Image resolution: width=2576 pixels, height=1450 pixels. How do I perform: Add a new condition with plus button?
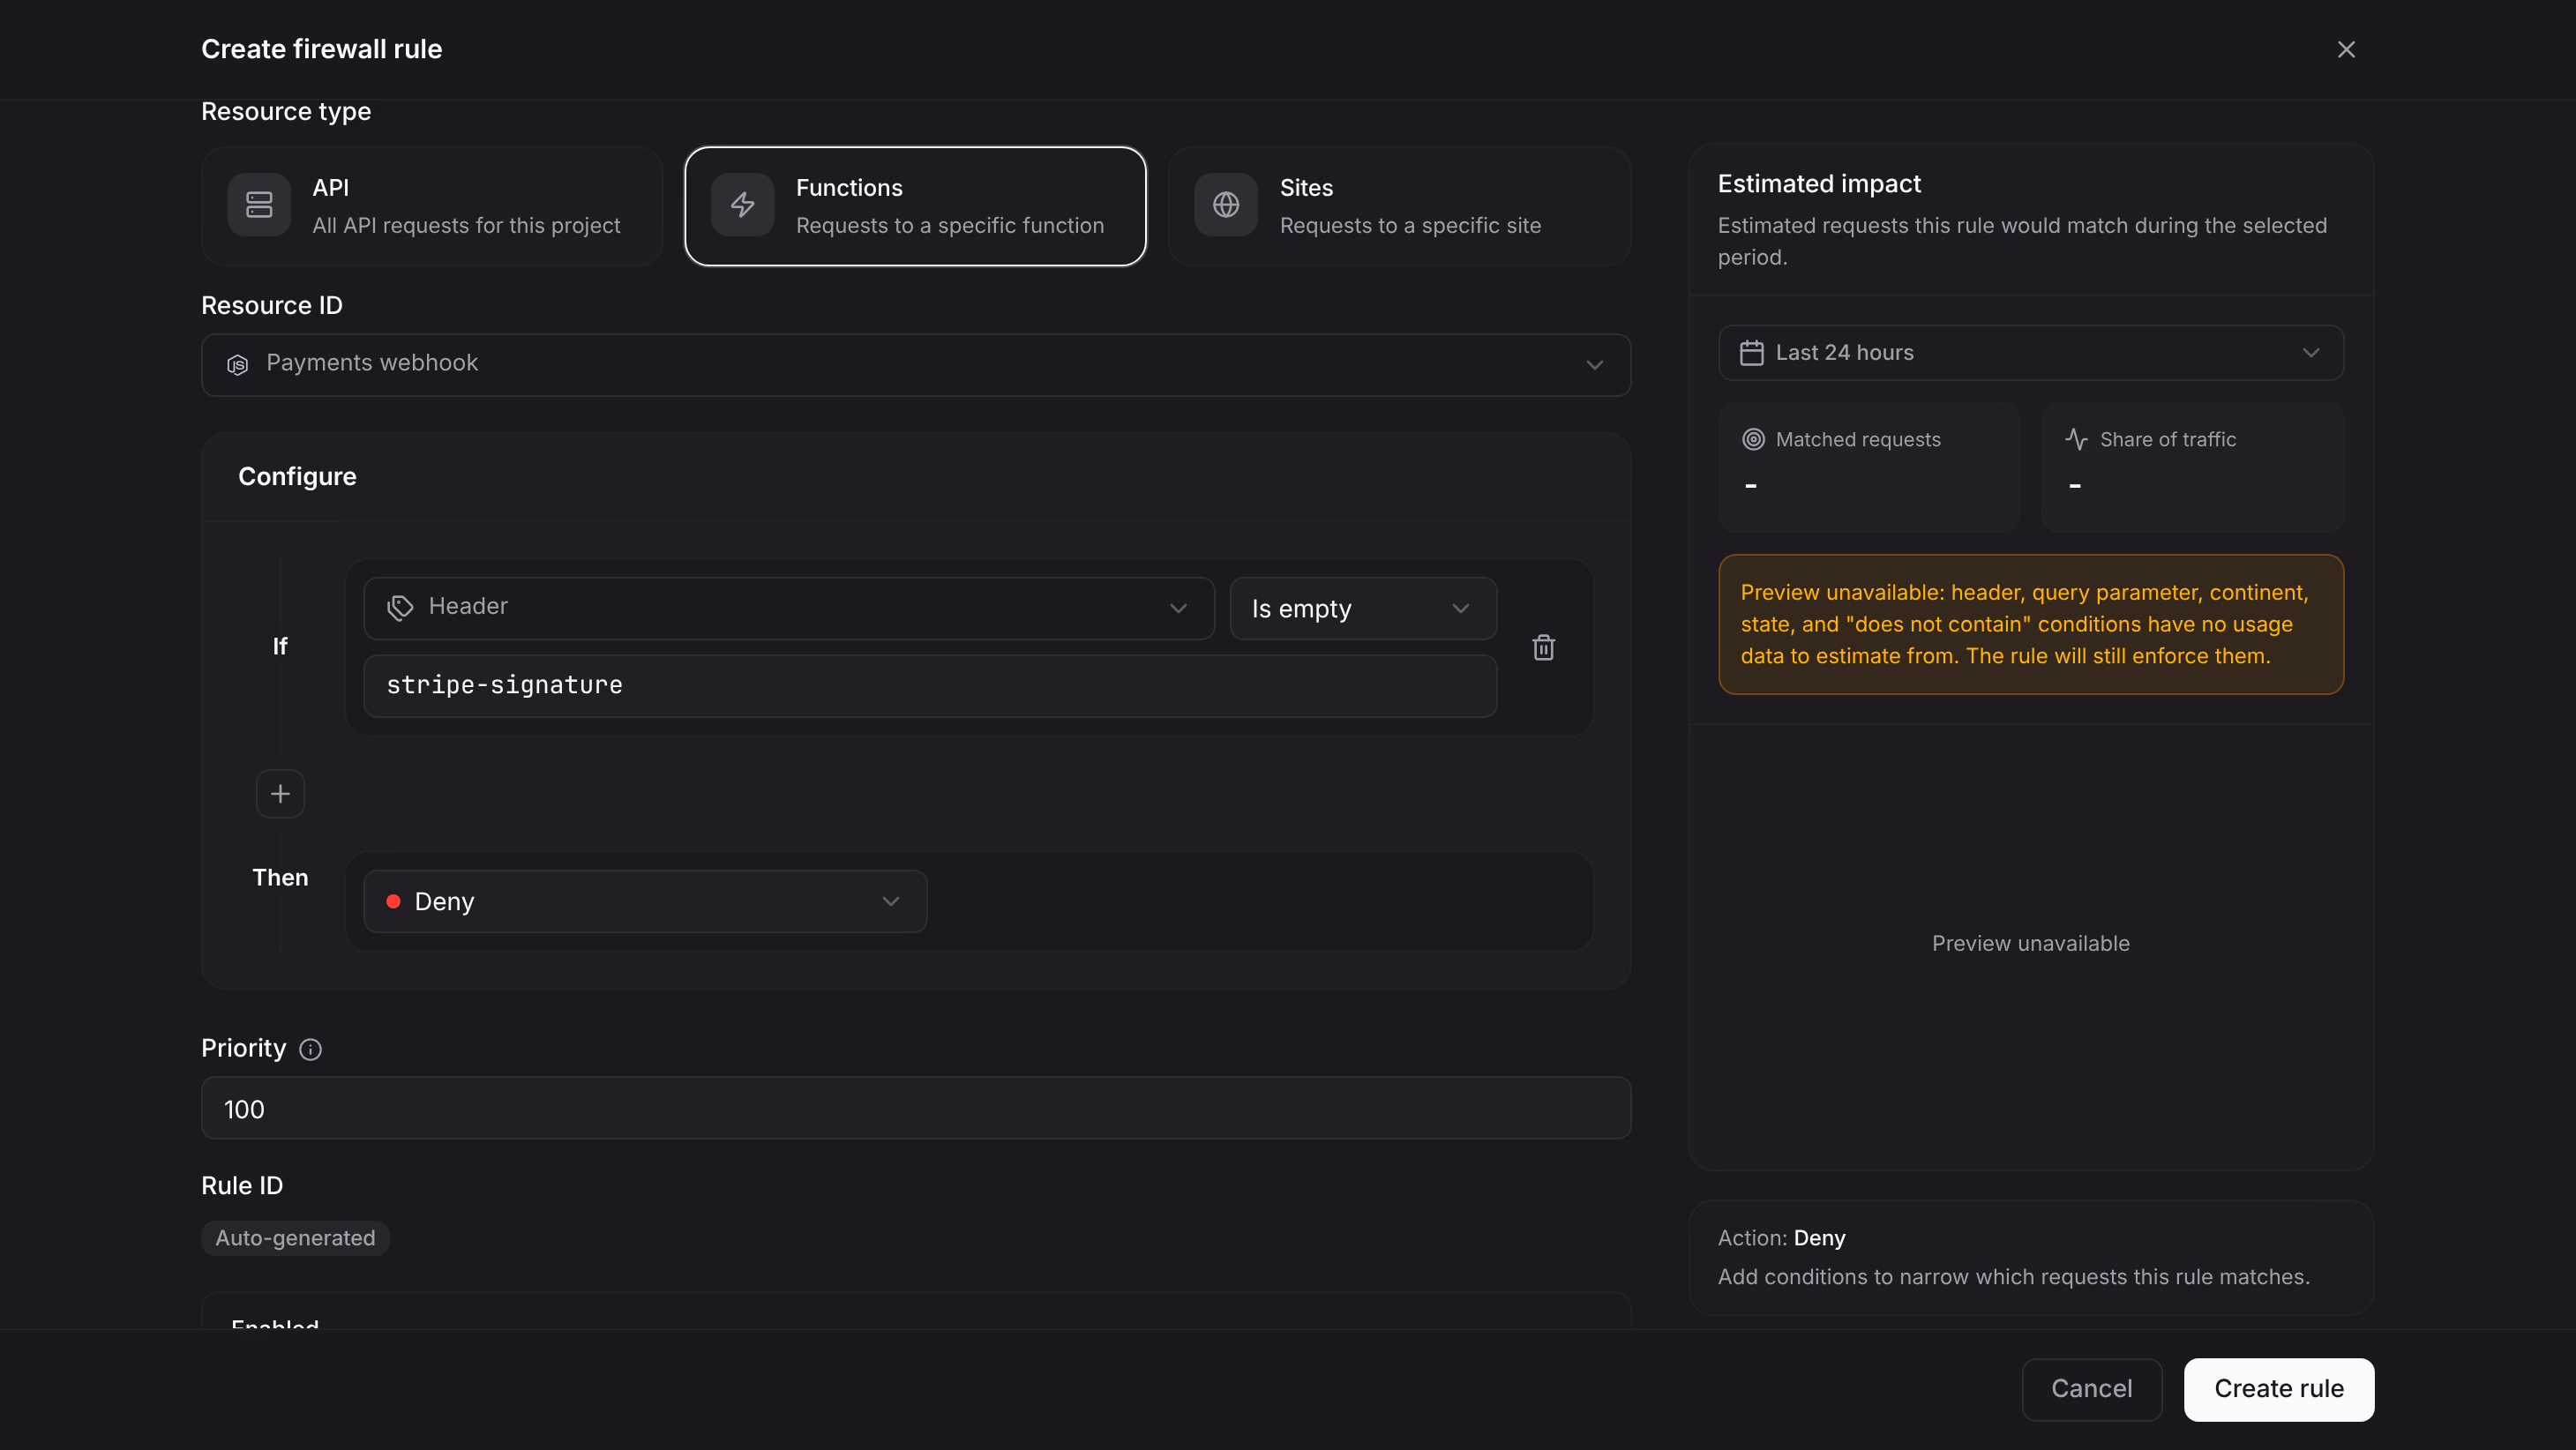280,794
